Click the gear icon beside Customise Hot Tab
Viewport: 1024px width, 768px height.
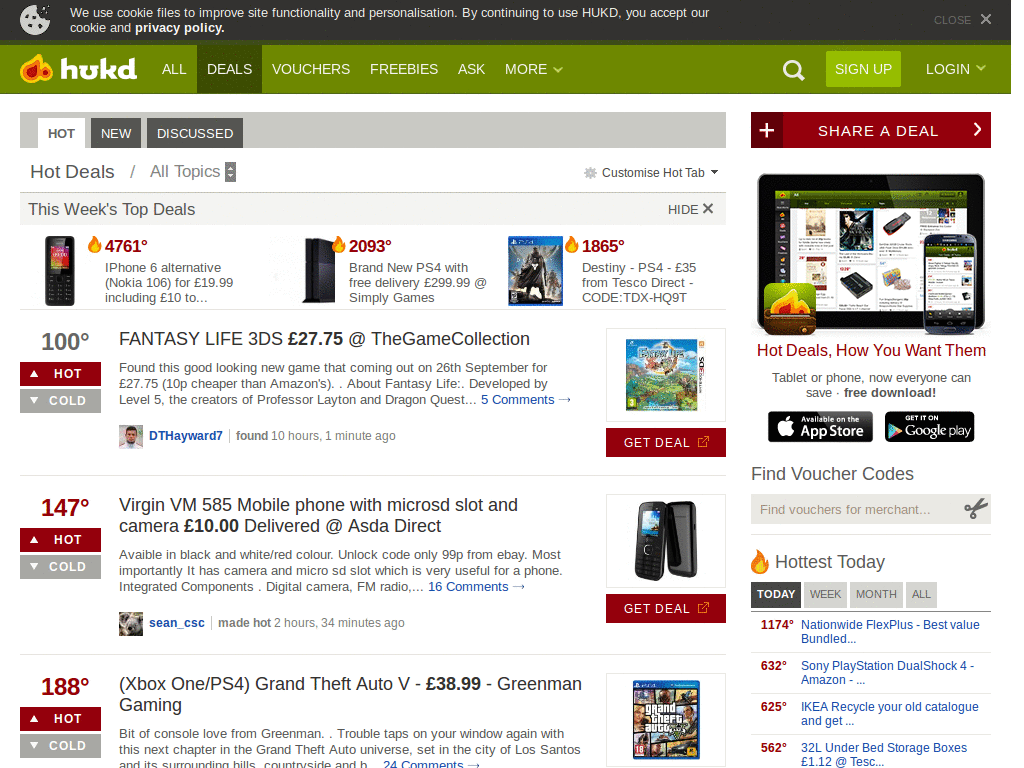point(589,172)
